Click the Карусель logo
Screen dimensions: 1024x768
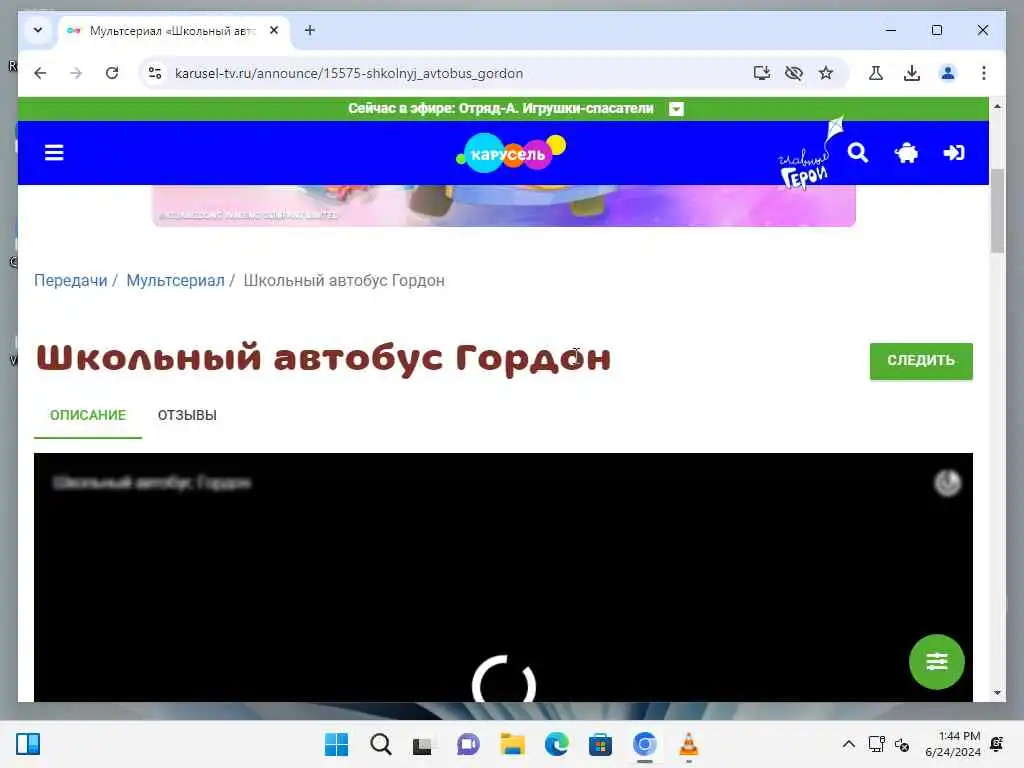(511, 153)
